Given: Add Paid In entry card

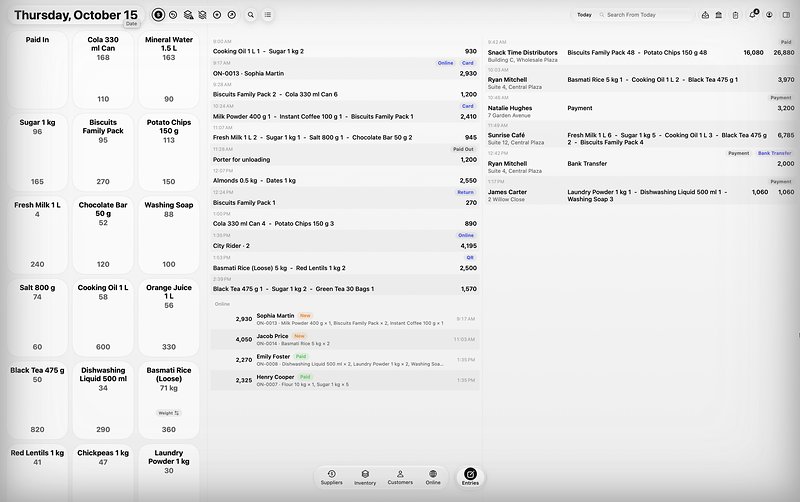Looking at the screenshot, I should tap(37, 69).
